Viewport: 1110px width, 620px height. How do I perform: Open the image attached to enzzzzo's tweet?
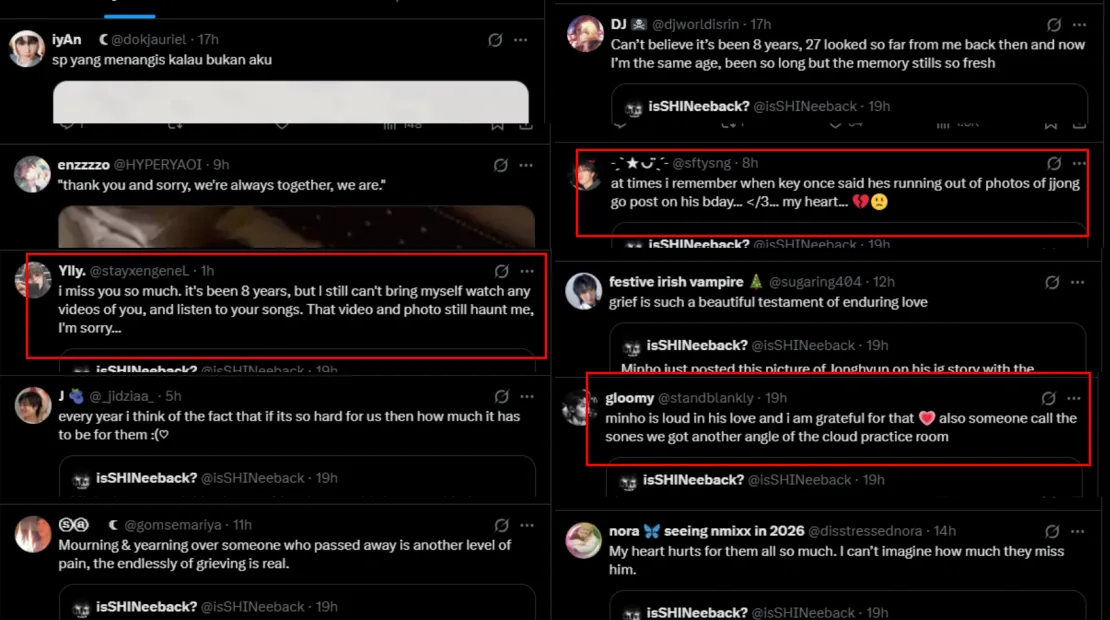[x=297, y=226]
